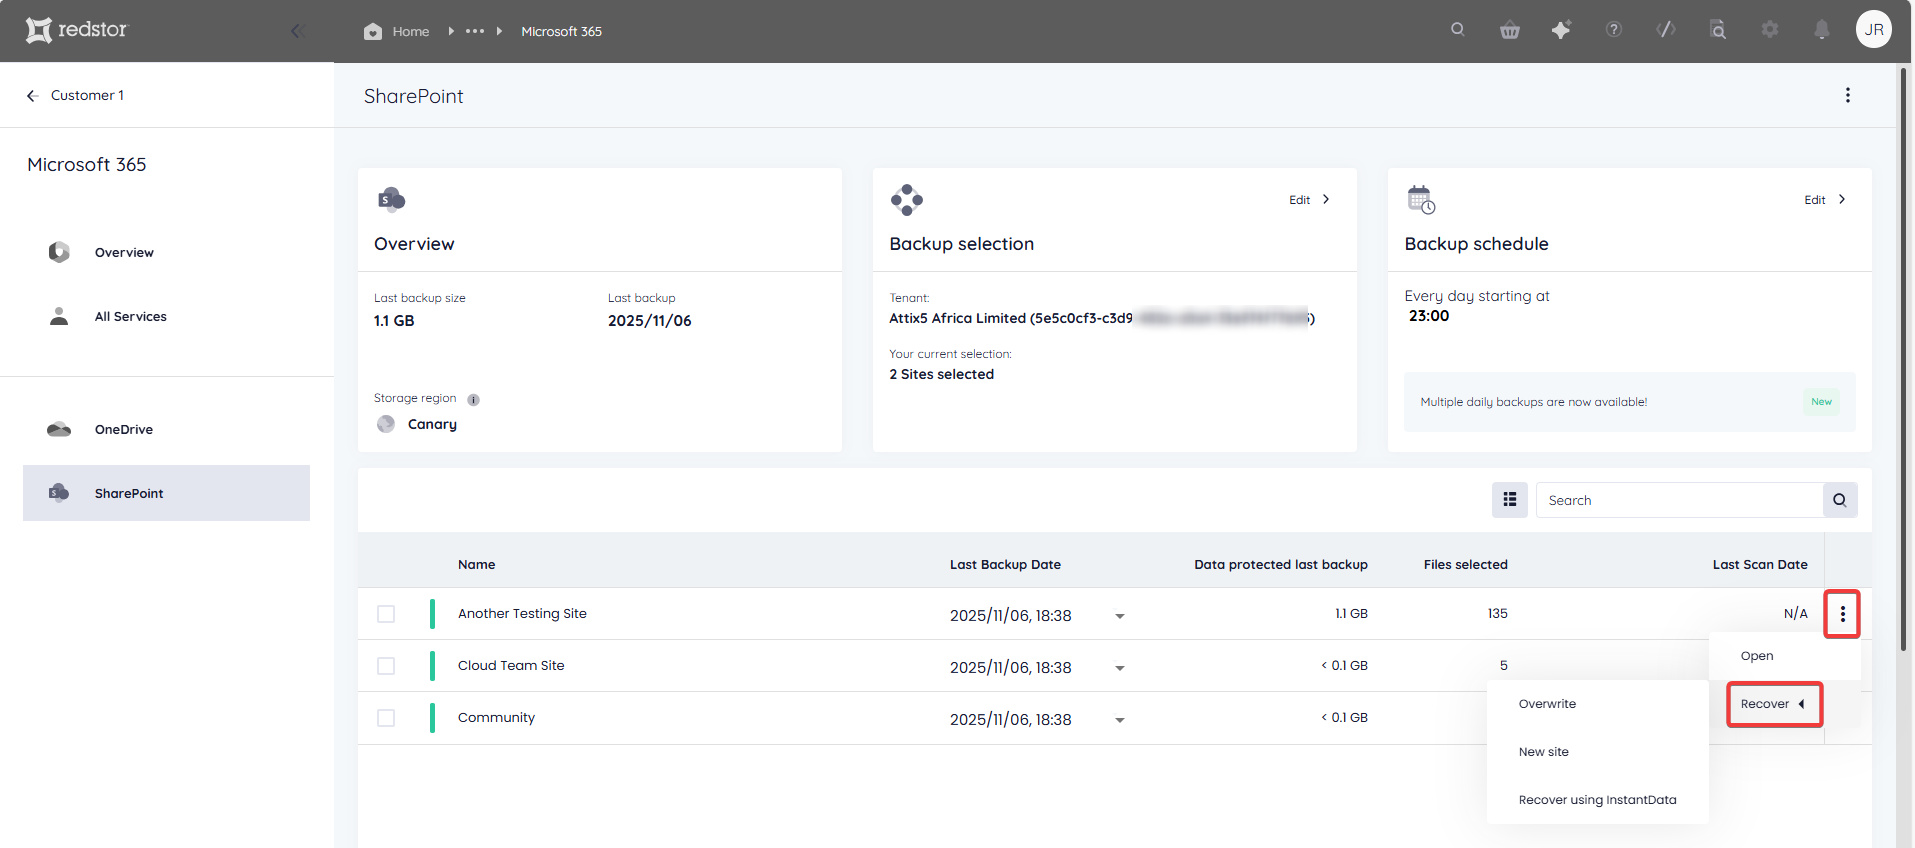
Task: Click the New badge on daily backups banner
Action: click(x=1821, y=402)
